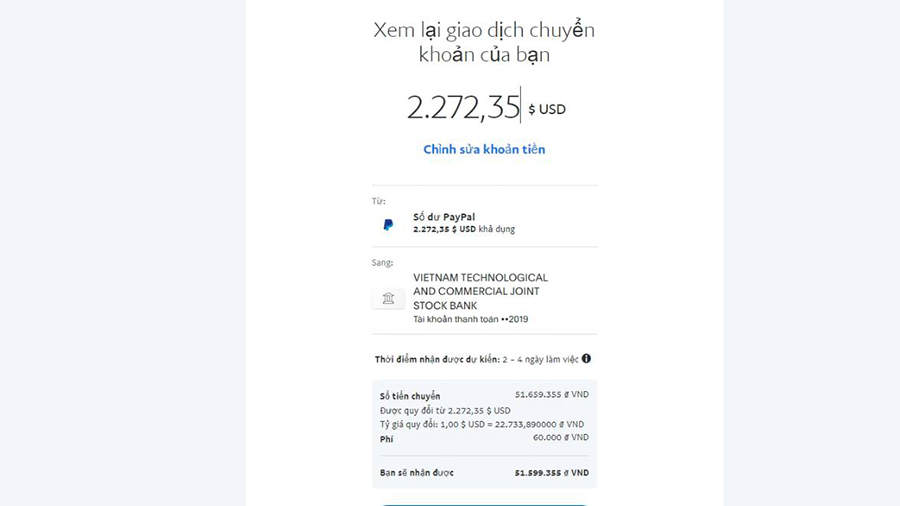Viewport: 900px width, 506px height.
Task: Click the $ USD currency label
Action: [x=546, y=109]
